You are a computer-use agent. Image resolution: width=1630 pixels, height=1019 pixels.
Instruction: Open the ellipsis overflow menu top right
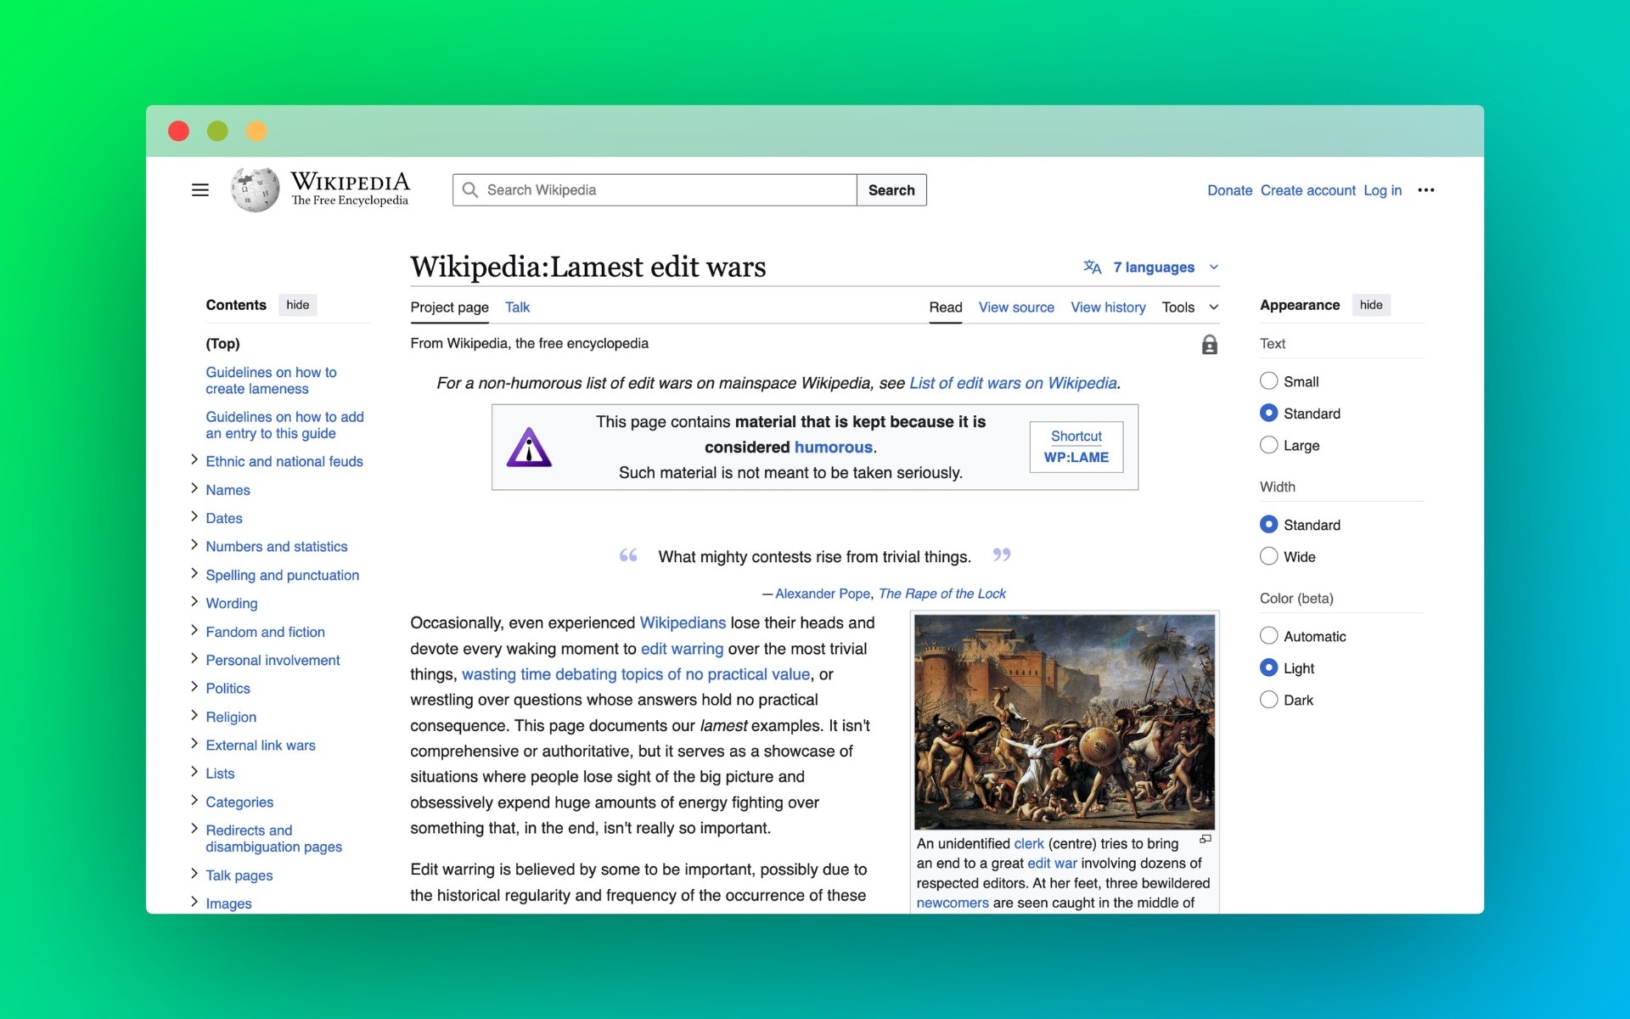1426,190
